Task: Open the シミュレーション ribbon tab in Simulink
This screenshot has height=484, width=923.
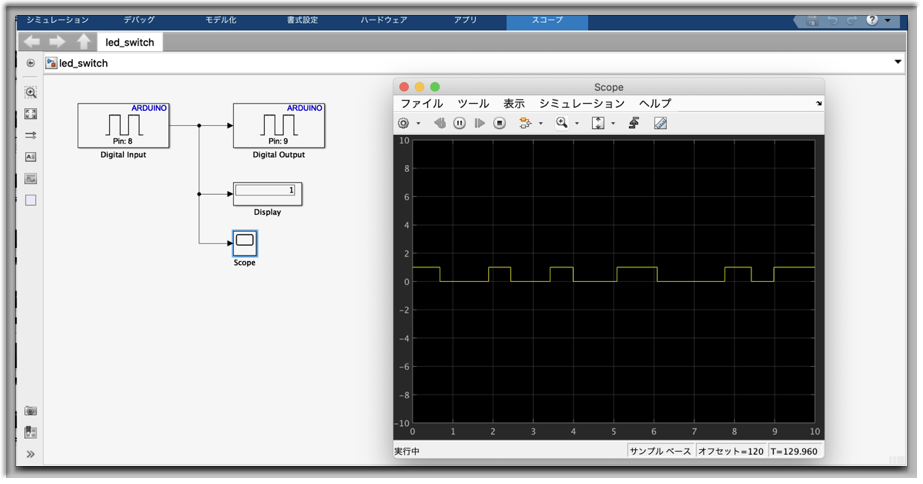Action: point(57,20)
